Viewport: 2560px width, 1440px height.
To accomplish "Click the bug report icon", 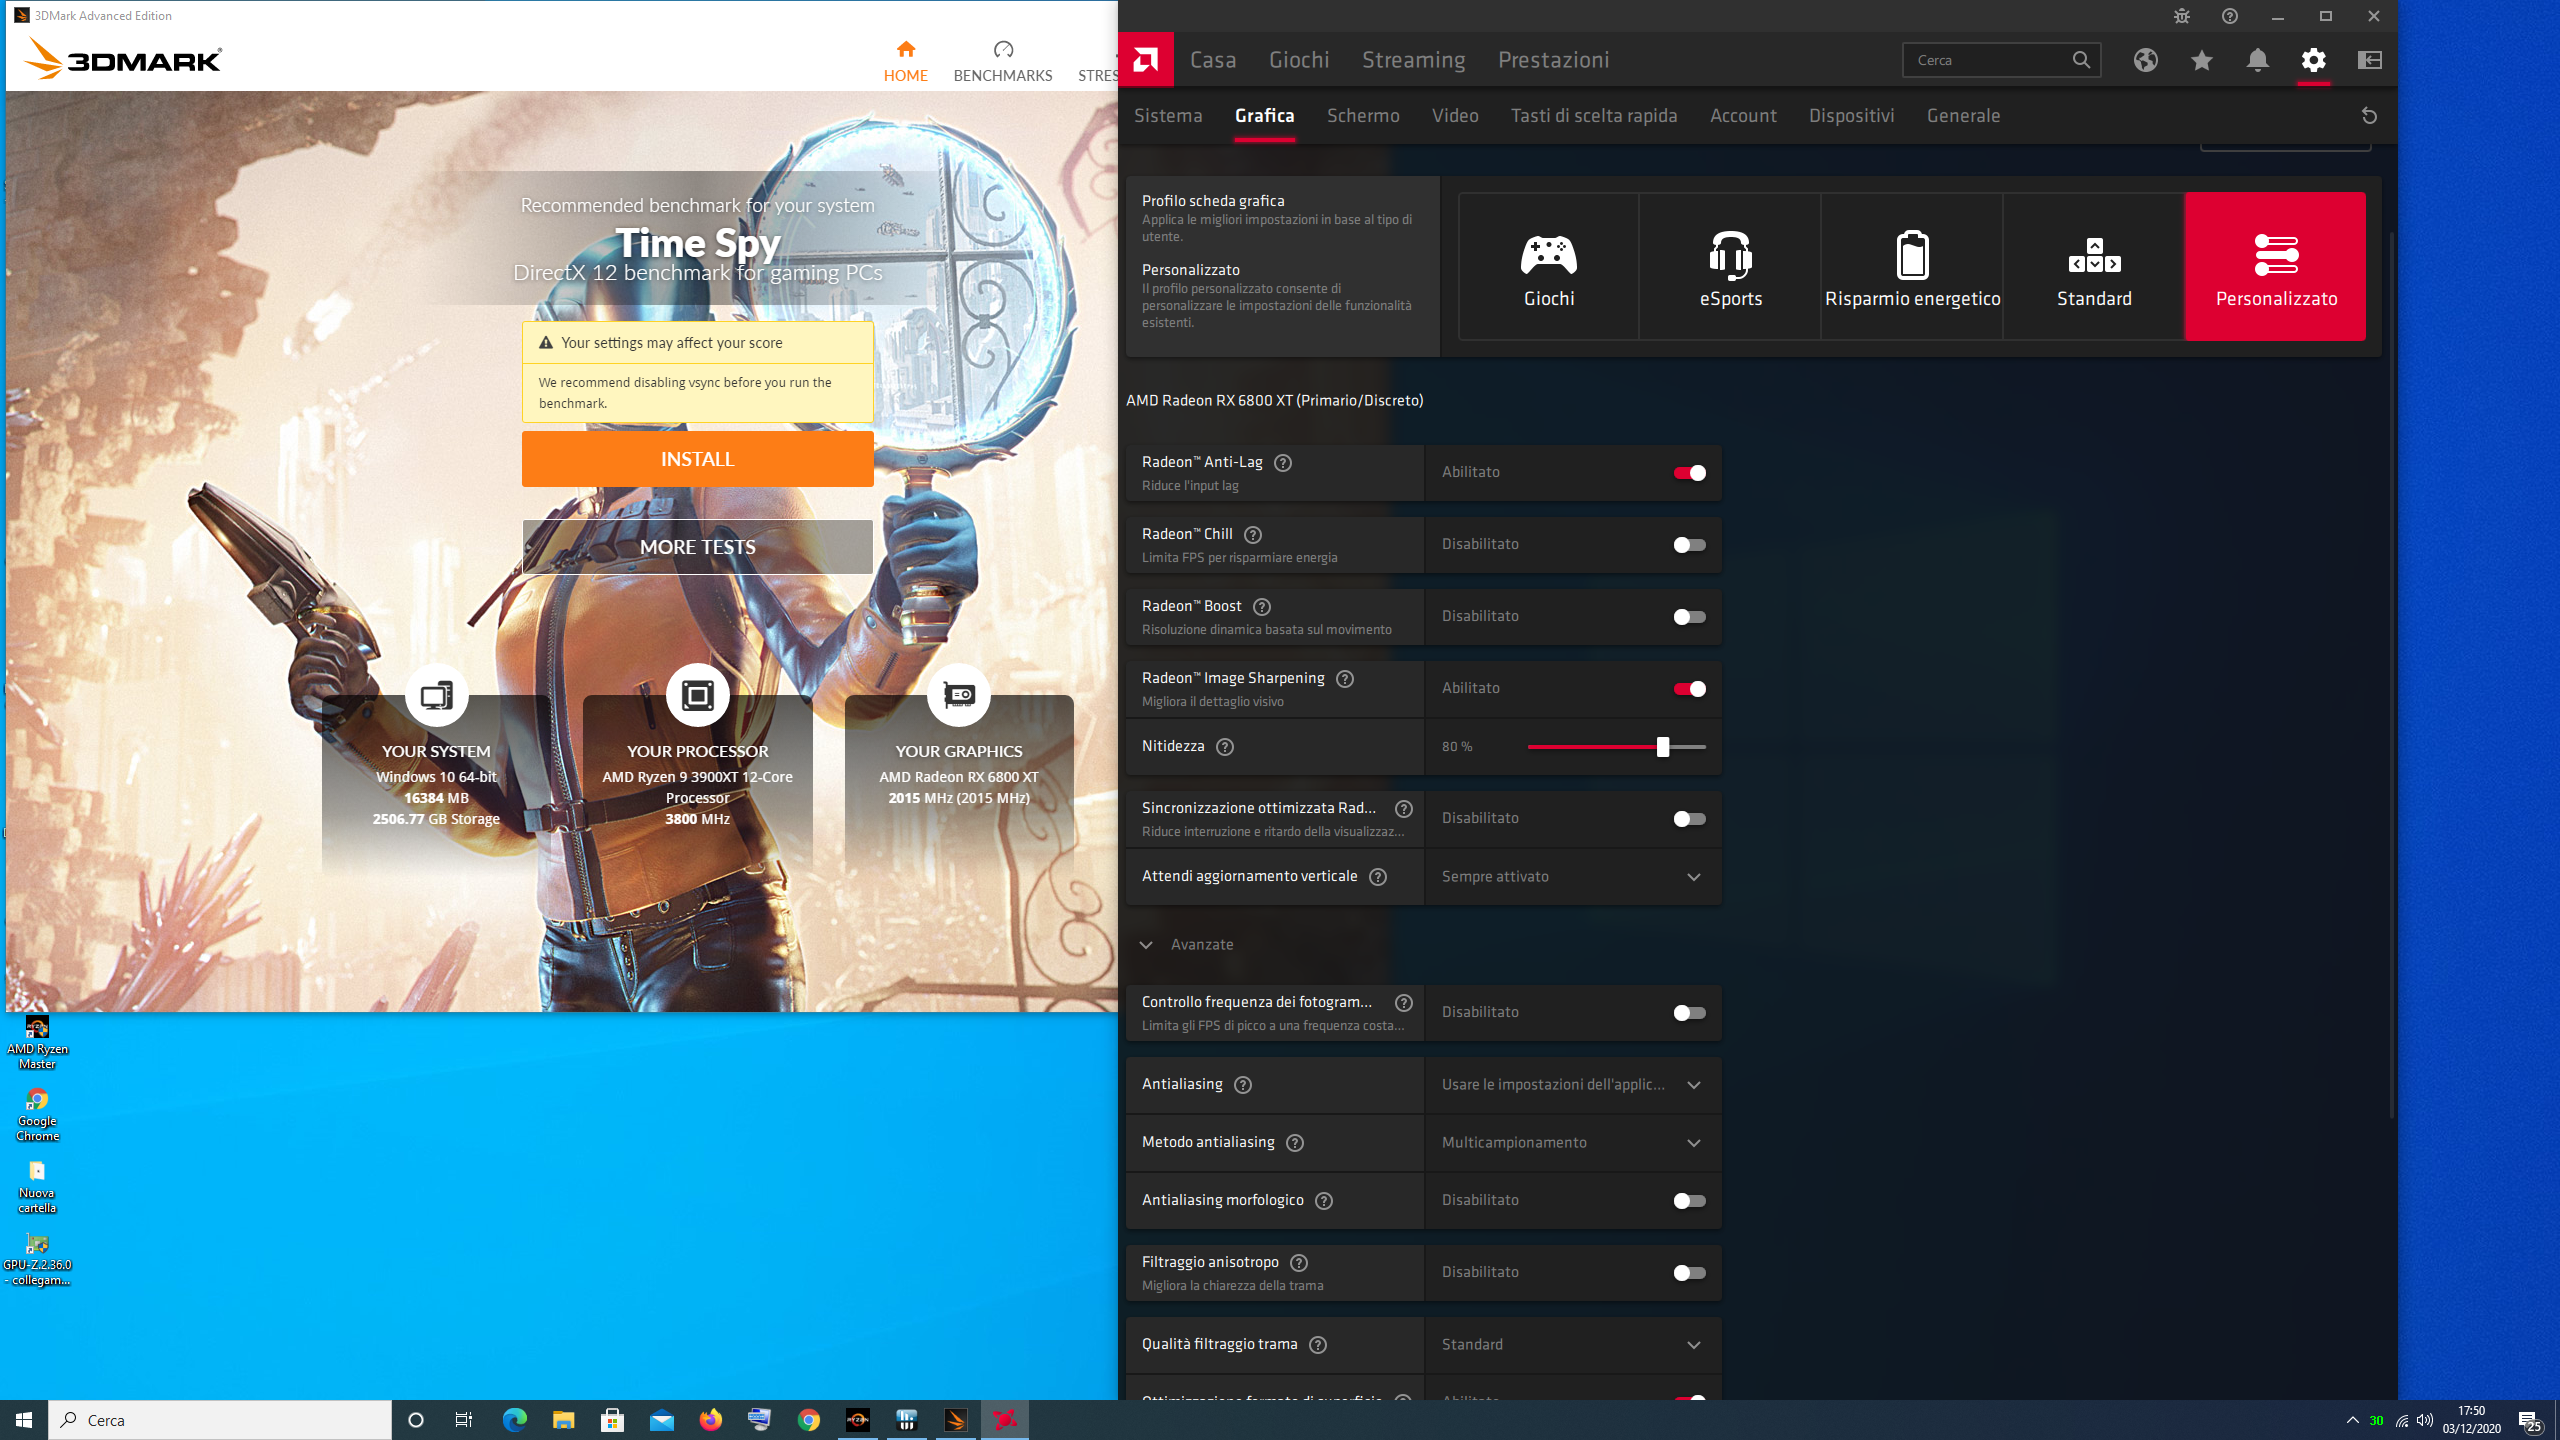I will (x=2181, y=16).
